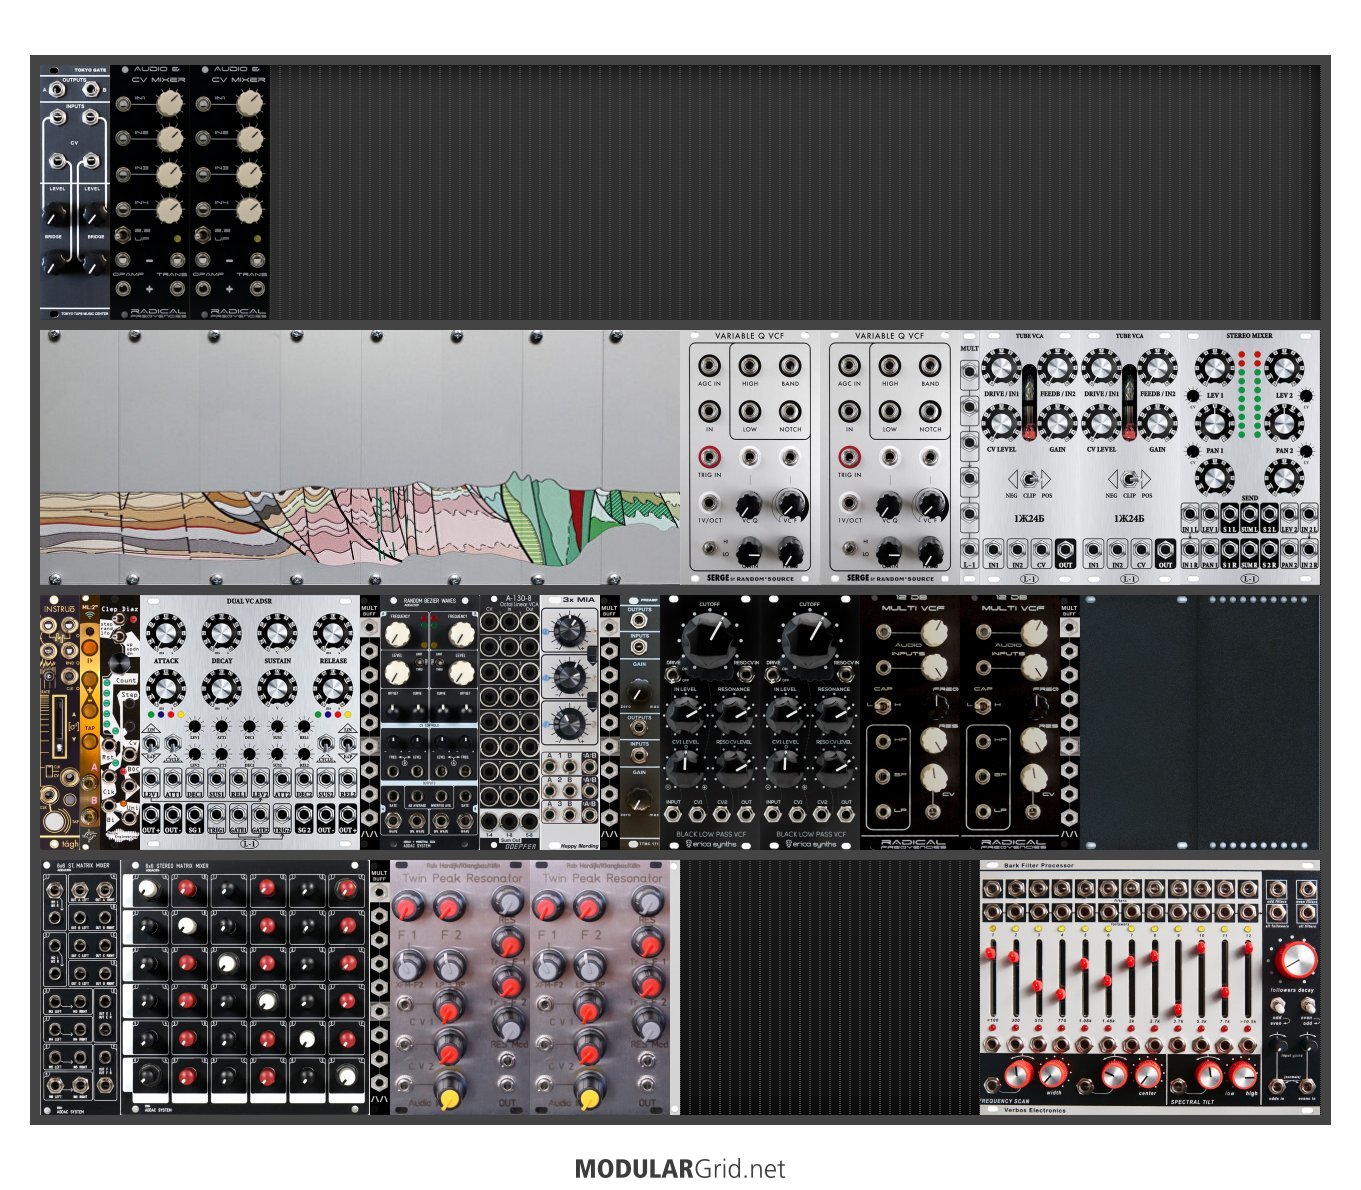Viewport: 1361px width, 1190px height.
Task: Toggle UP switch on first Audio & CV Mixer
Action: pyautogui.click(x=123, y=236)
